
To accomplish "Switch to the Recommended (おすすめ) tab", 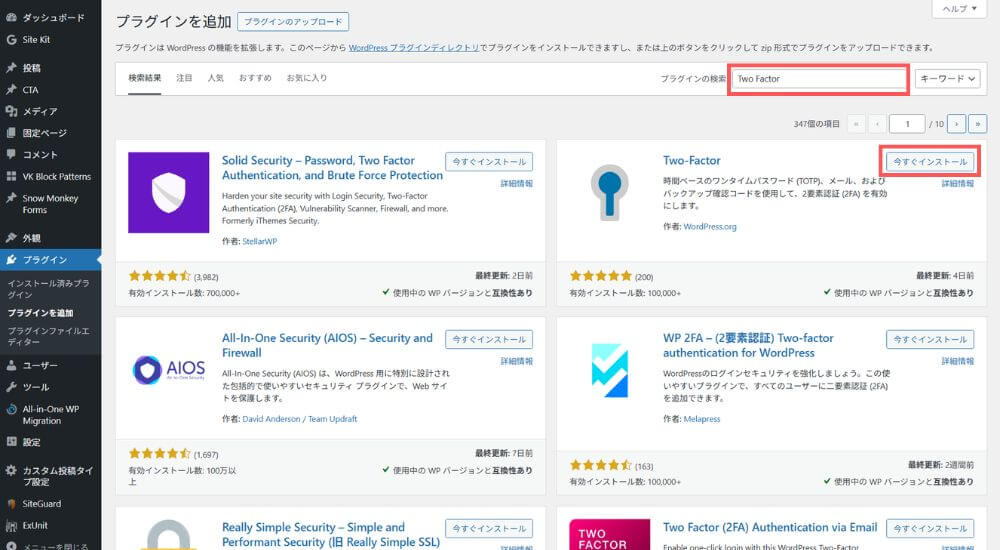I will (254, 78).
